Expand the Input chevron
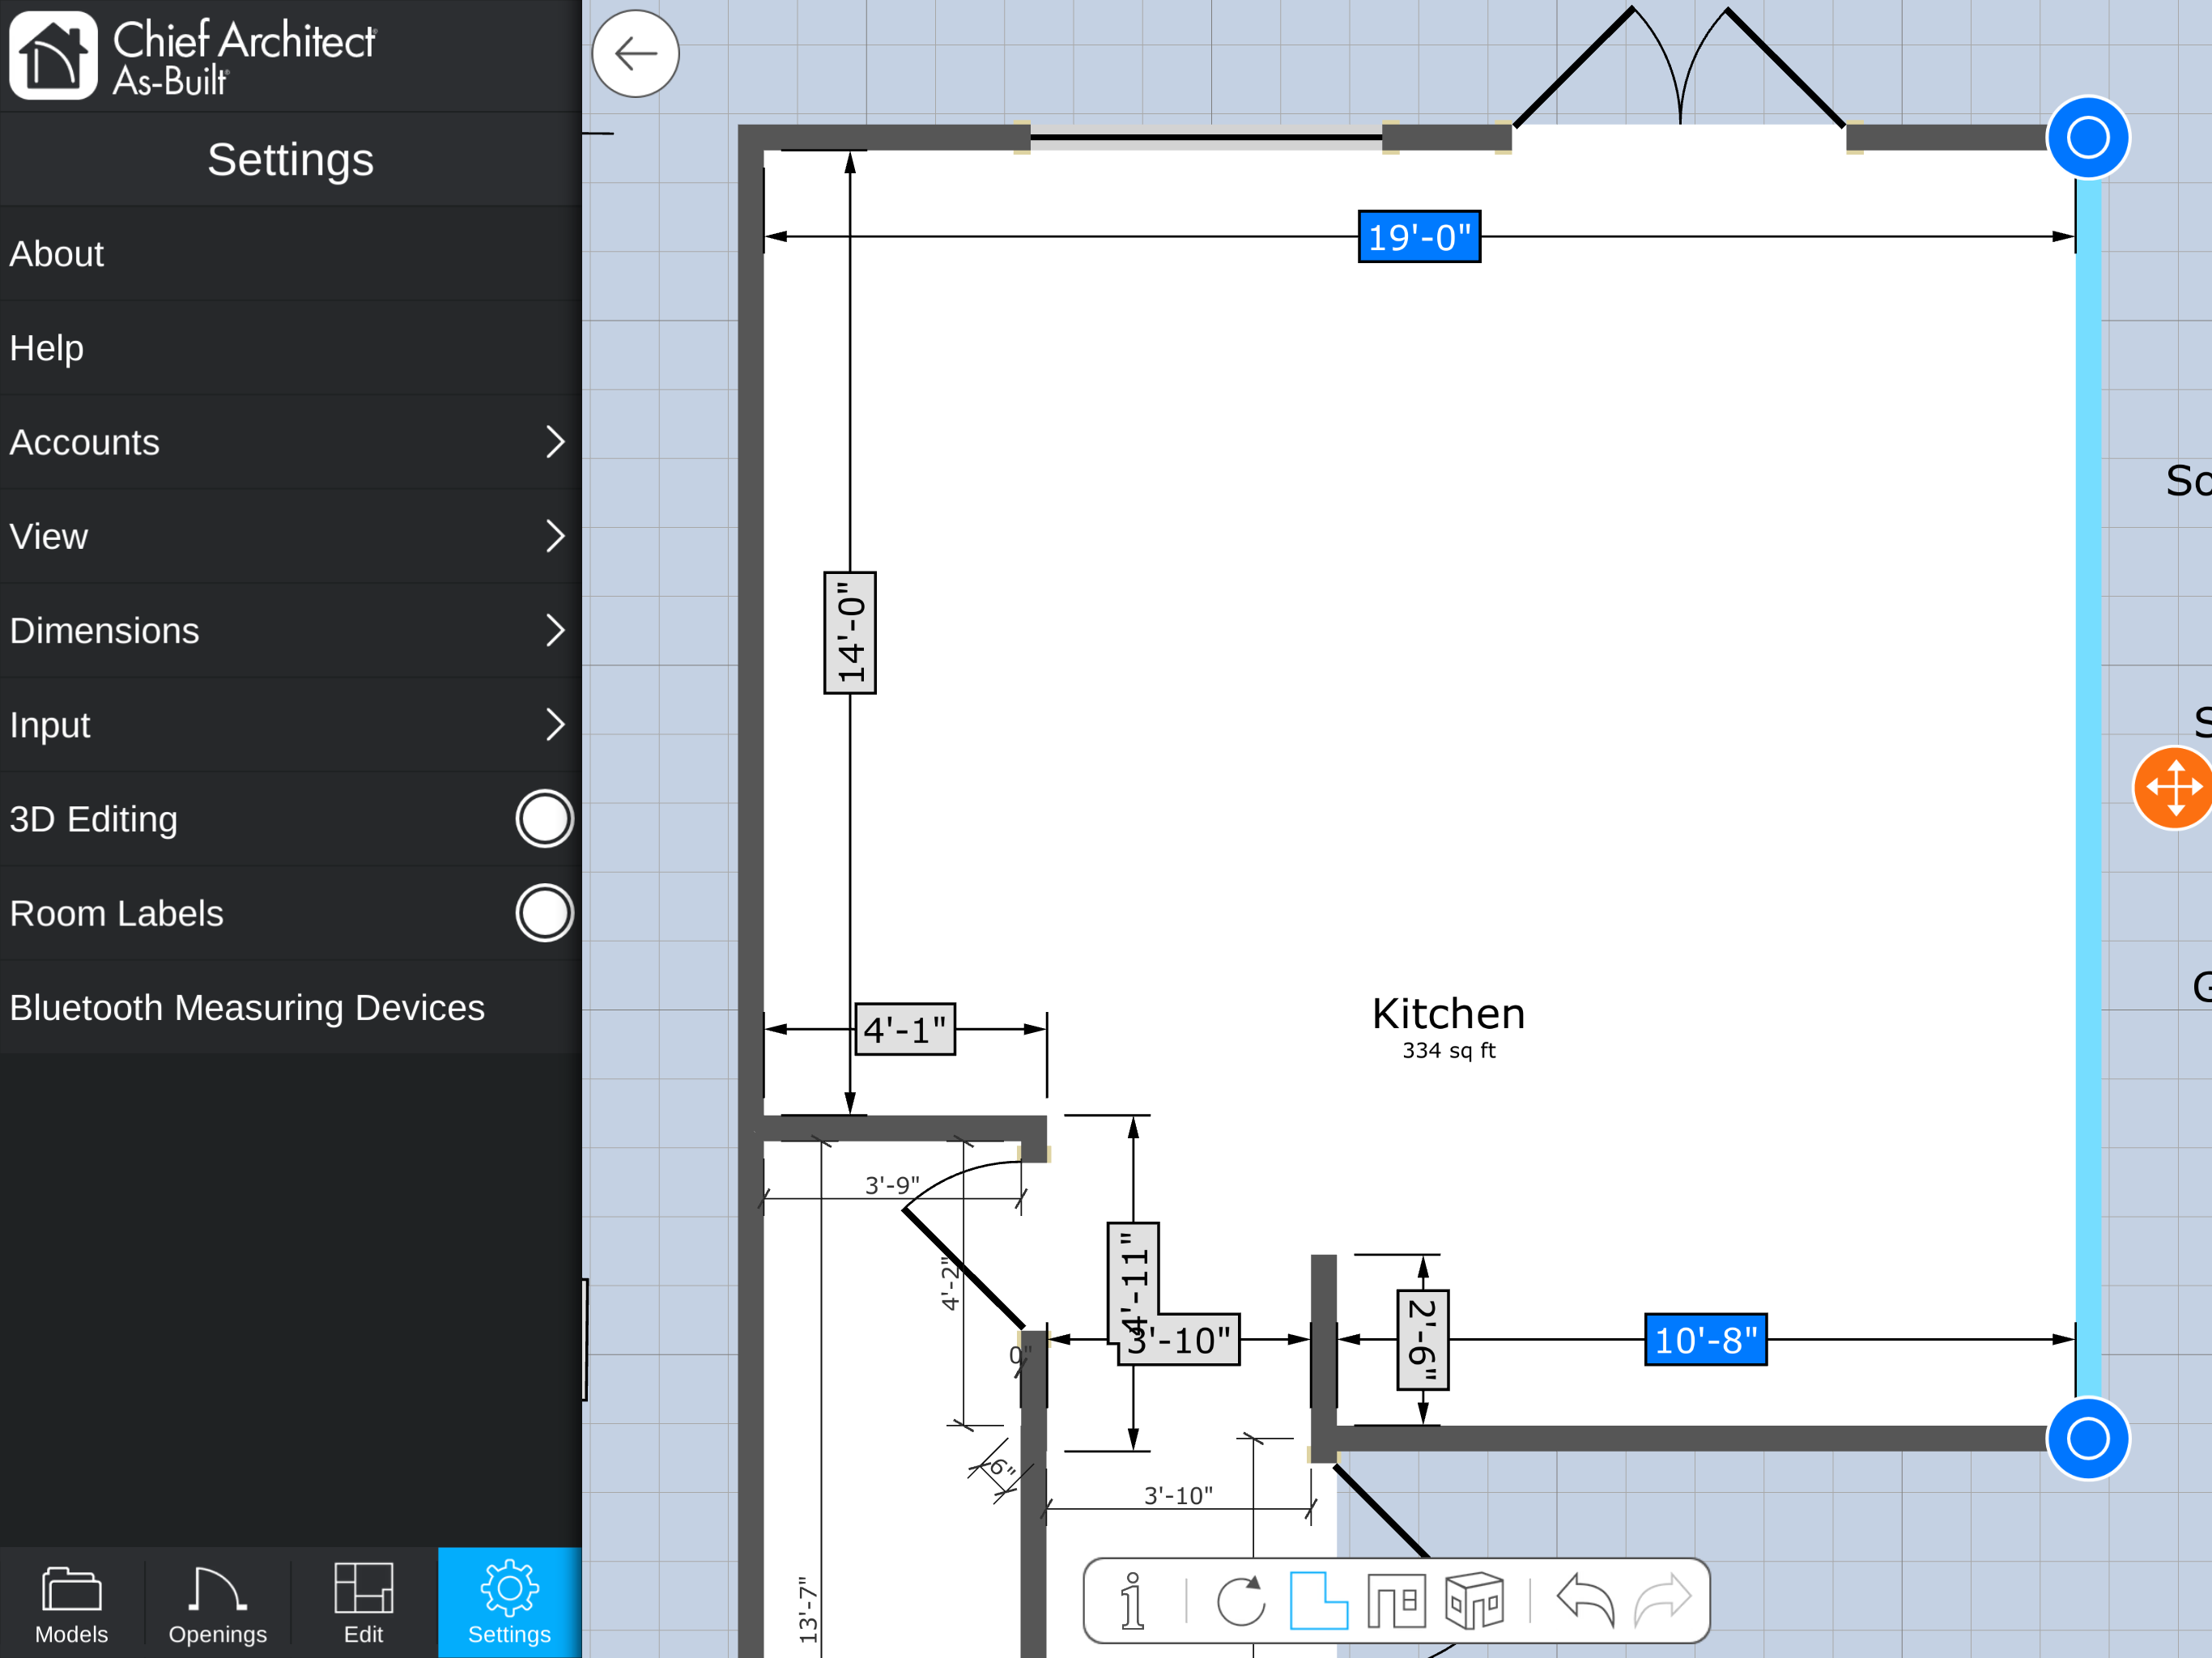This screenshot has height=1658, width=2212. (x=555, y=724)
